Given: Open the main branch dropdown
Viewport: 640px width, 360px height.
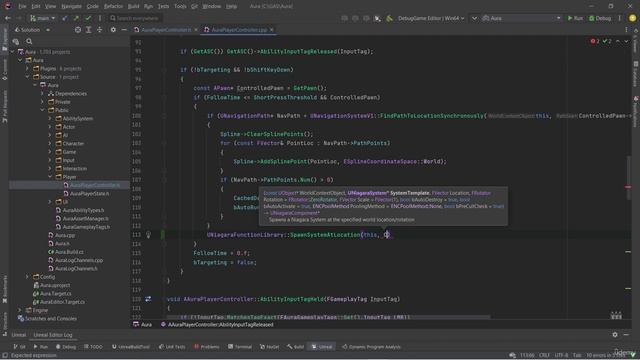Looking at the screenshot, I should (x=42, y=18).
